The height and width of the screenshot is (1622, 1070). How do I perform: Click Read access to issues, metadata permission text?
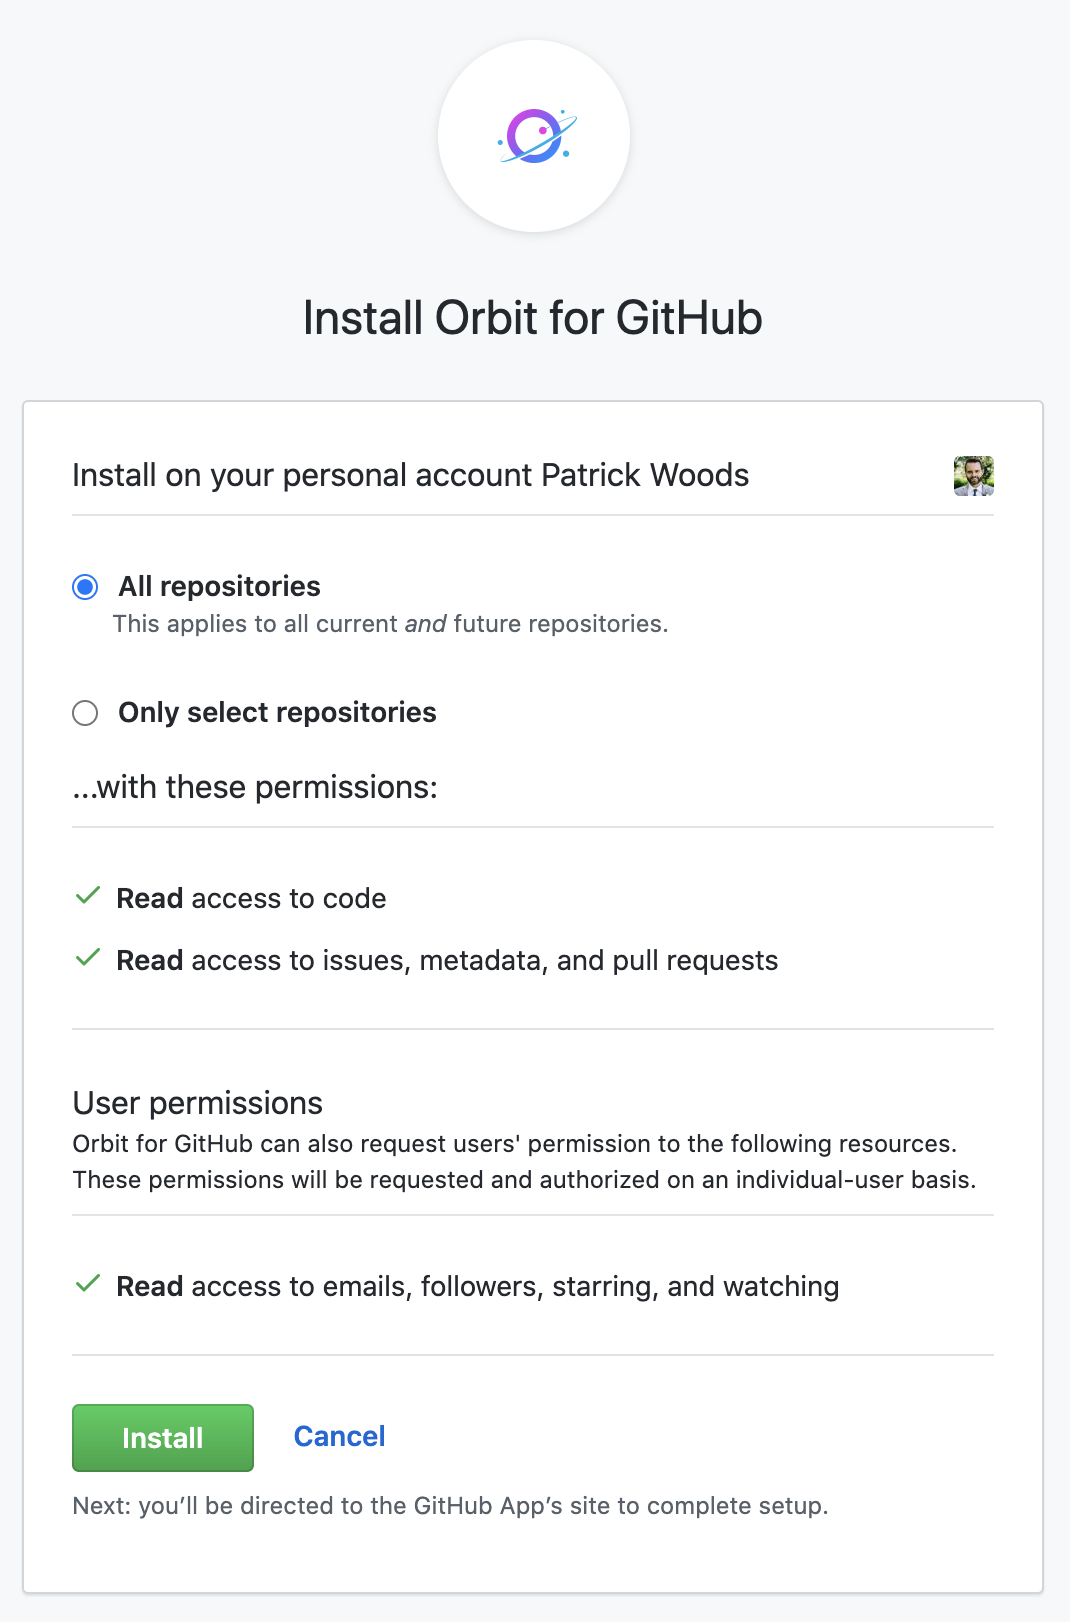pyautogui.click(x=447, y=961)
